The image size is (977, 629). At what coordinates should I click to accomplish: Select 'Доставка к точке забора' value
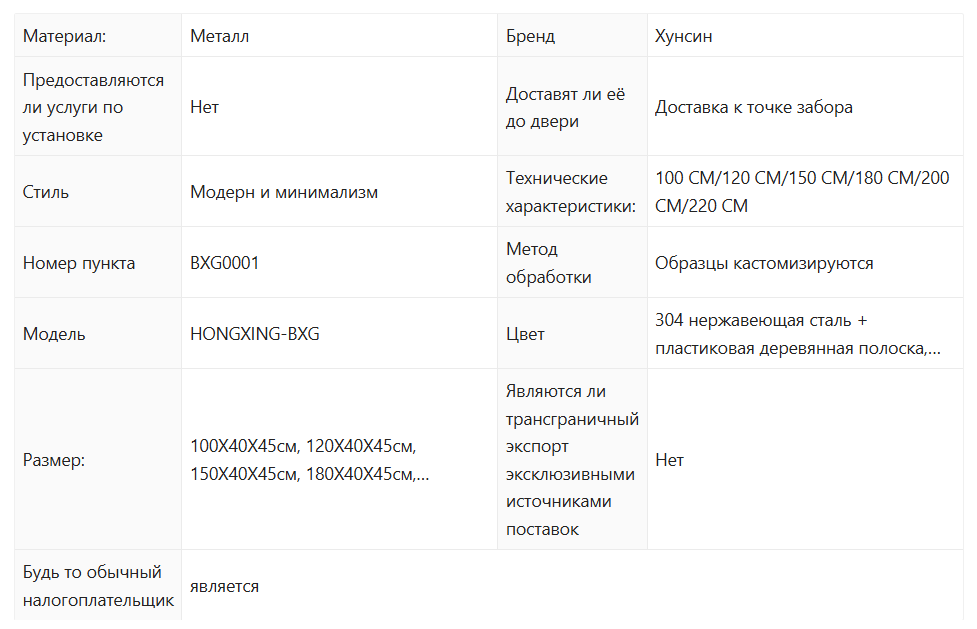(x=753, y=107)
